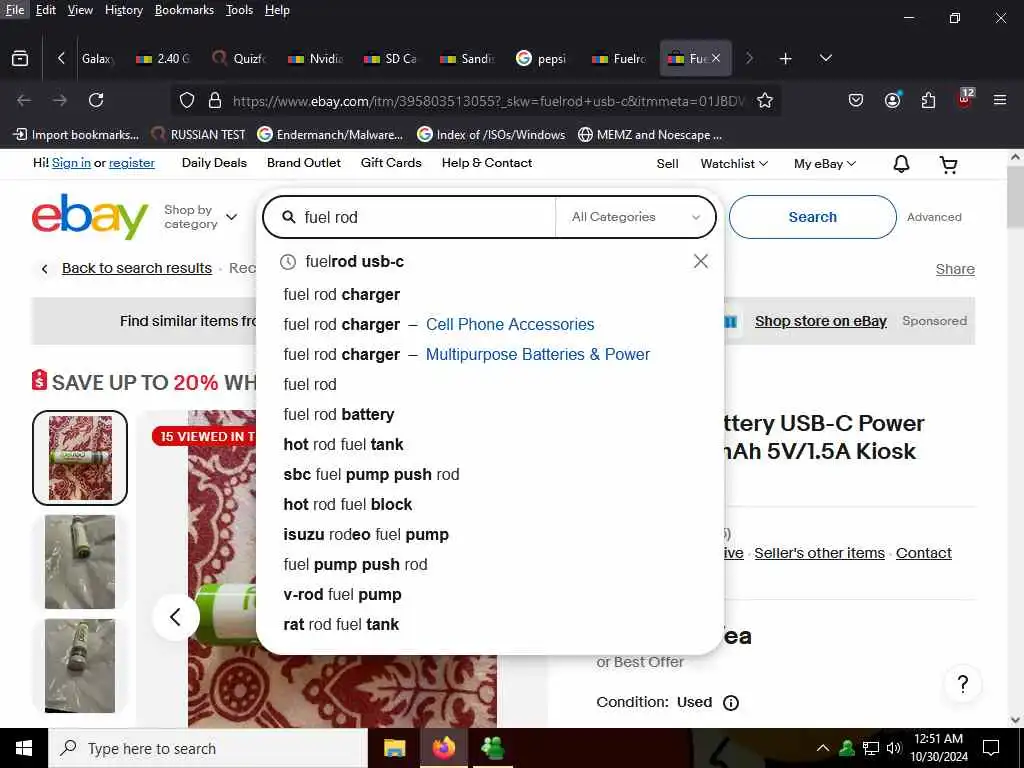The width and height of the screenshot is (1024, 768).
Task: Click the help question mark button
Action: click(963, 684)
